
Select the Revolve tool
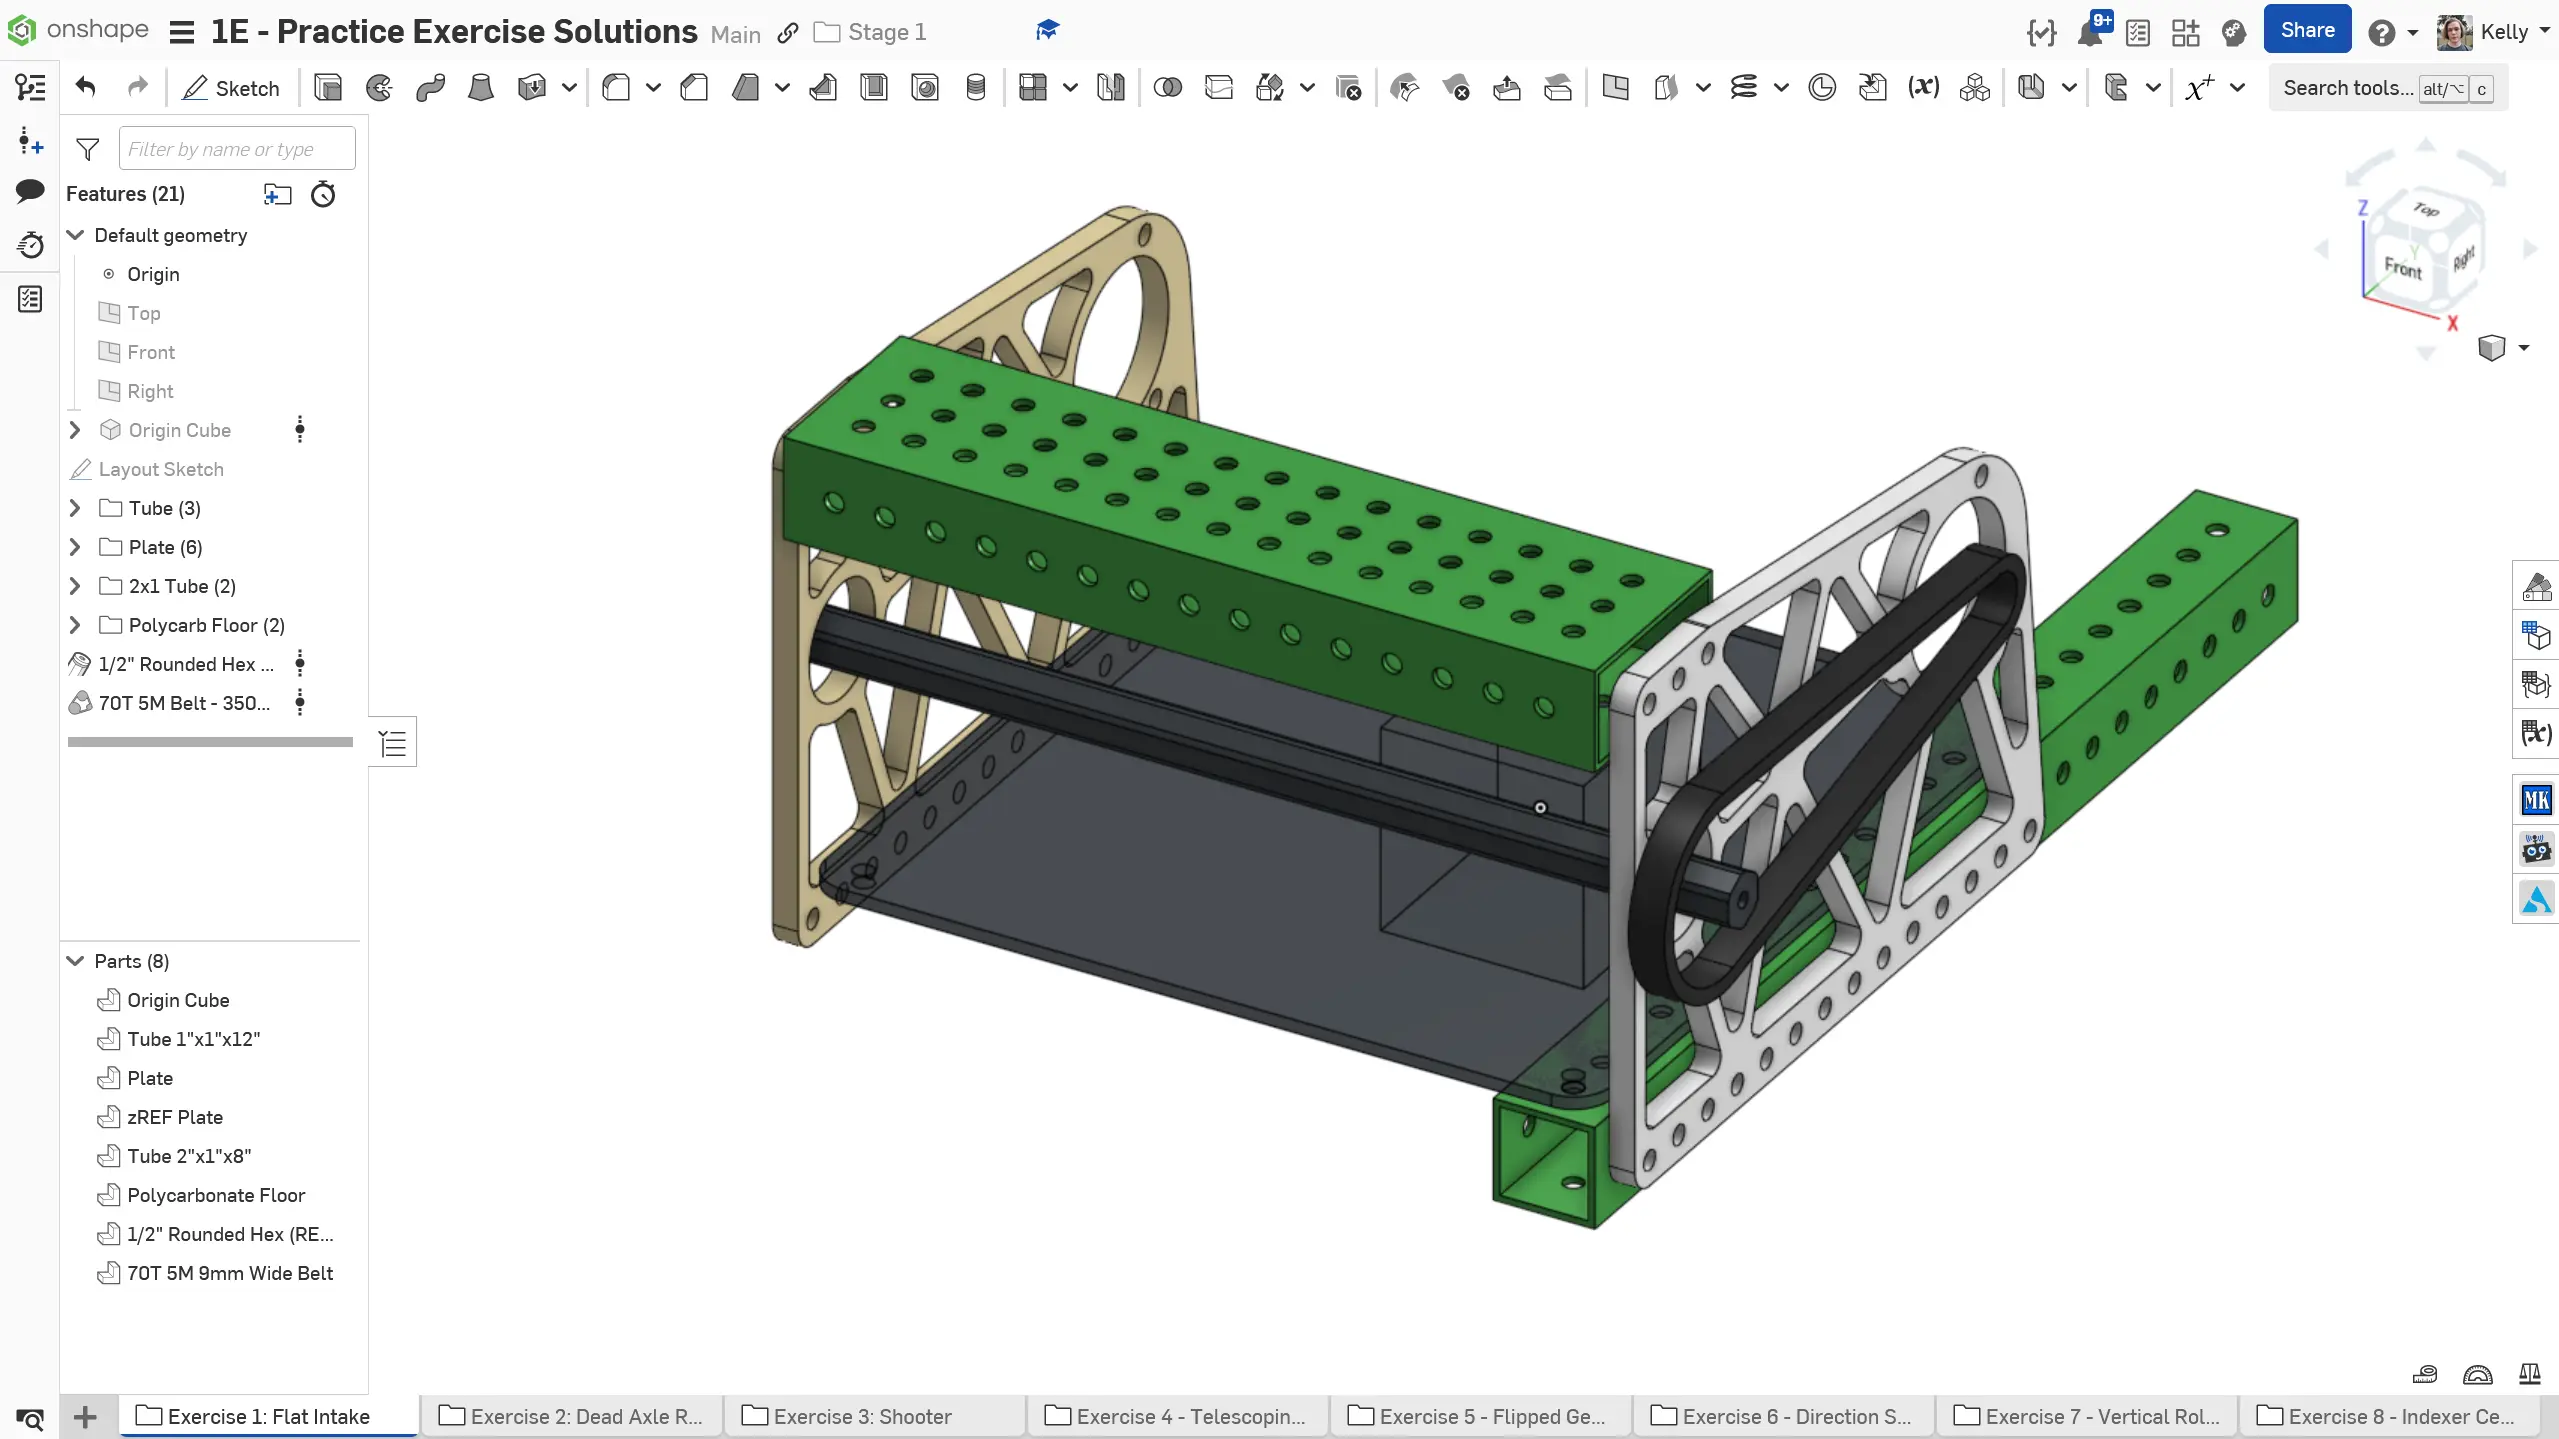coord(379,88)
